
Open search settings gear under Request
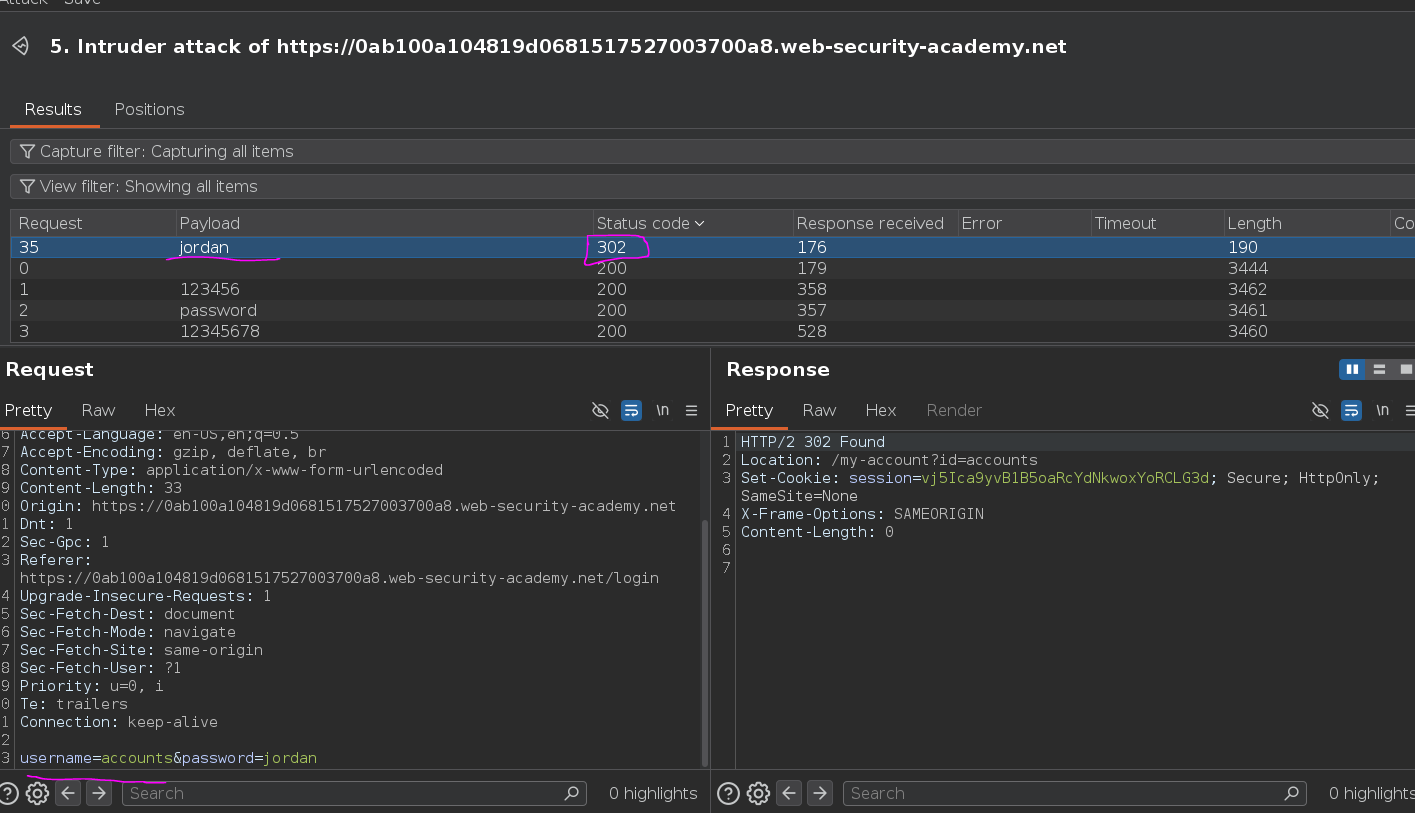pyautogui.click(x=37, y=793)
